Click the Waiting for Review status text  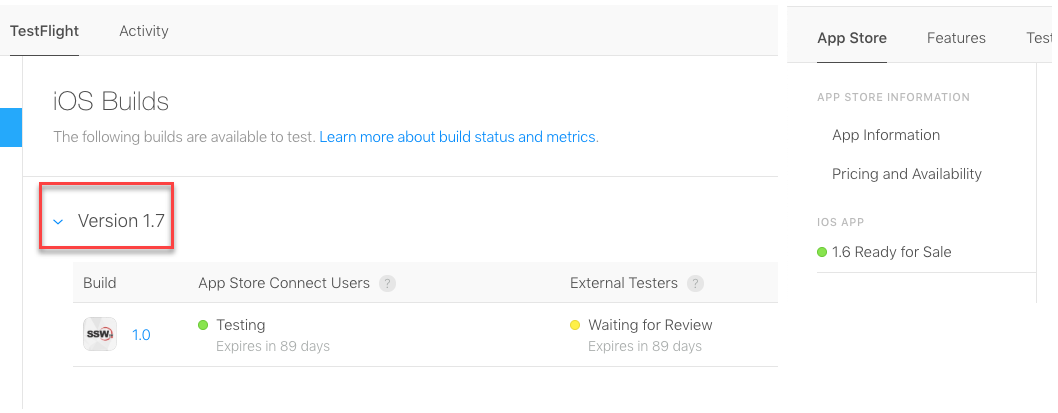650,325
